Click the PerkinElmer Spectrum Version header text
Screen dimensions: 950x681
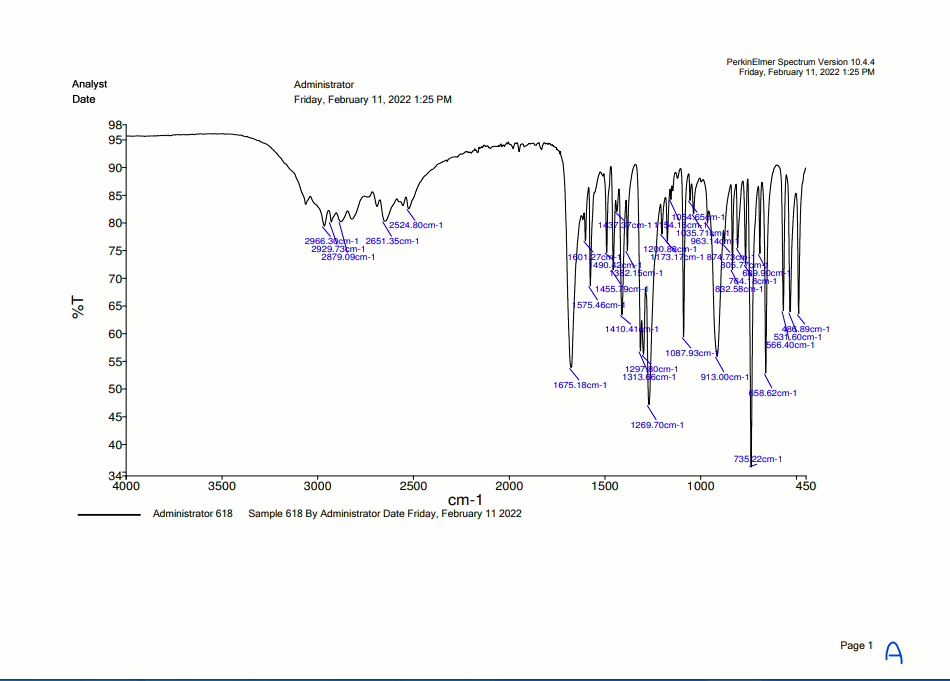800,62
